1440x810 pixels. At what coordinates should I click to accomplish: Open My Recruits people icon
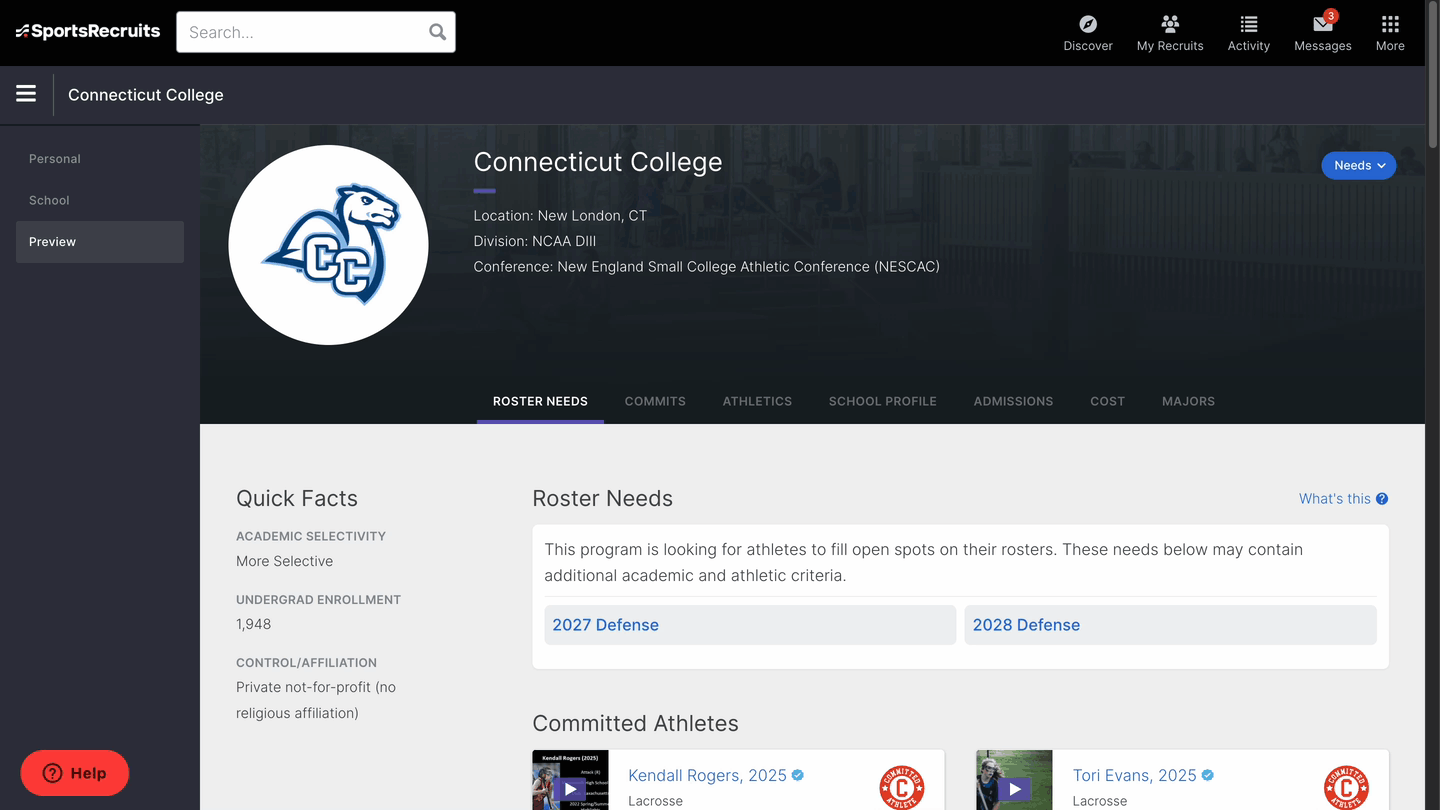(1170, 24)
